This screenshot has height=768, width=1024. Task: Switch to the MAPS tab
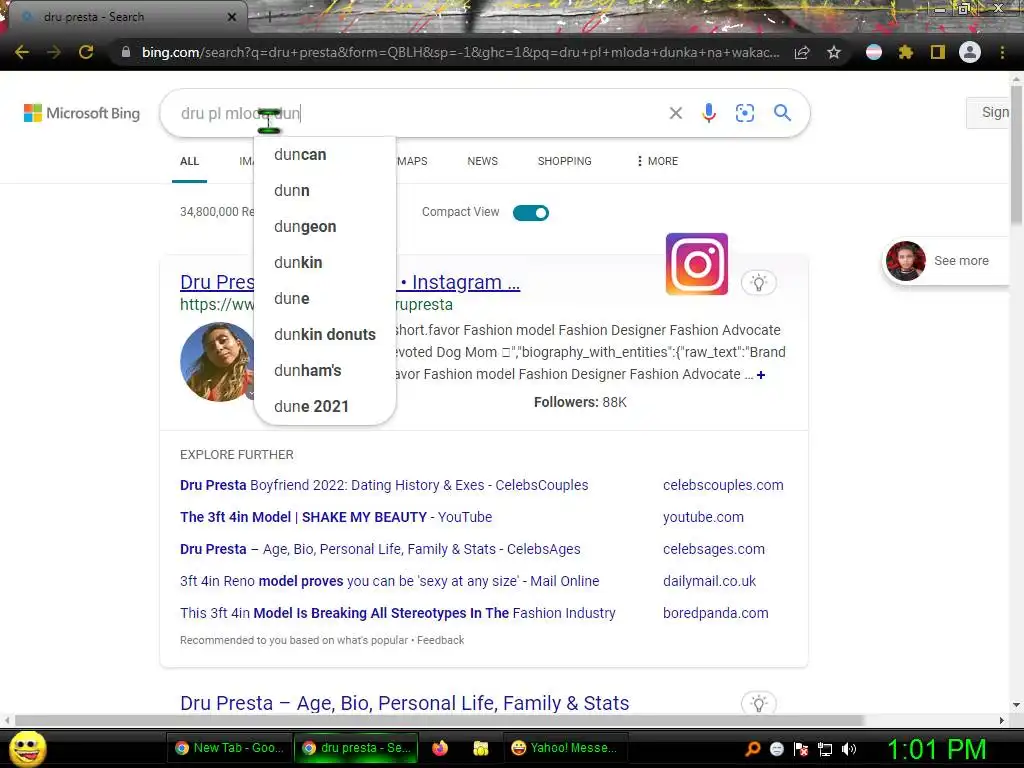coord(413,161)
